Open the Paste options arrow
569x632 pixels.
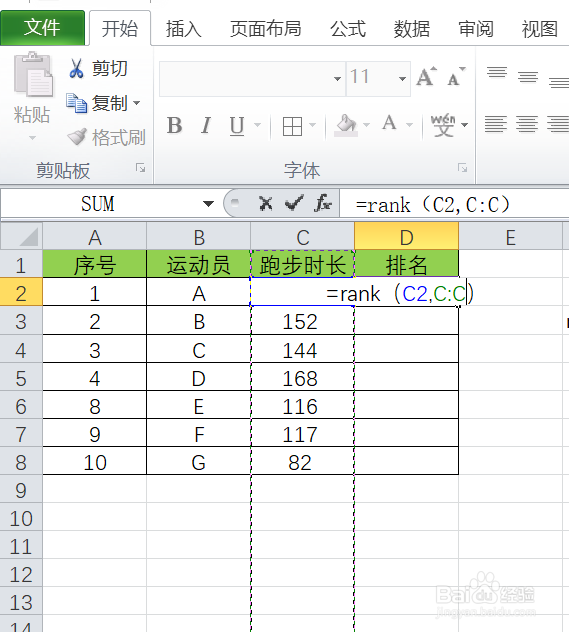point(32,138)
